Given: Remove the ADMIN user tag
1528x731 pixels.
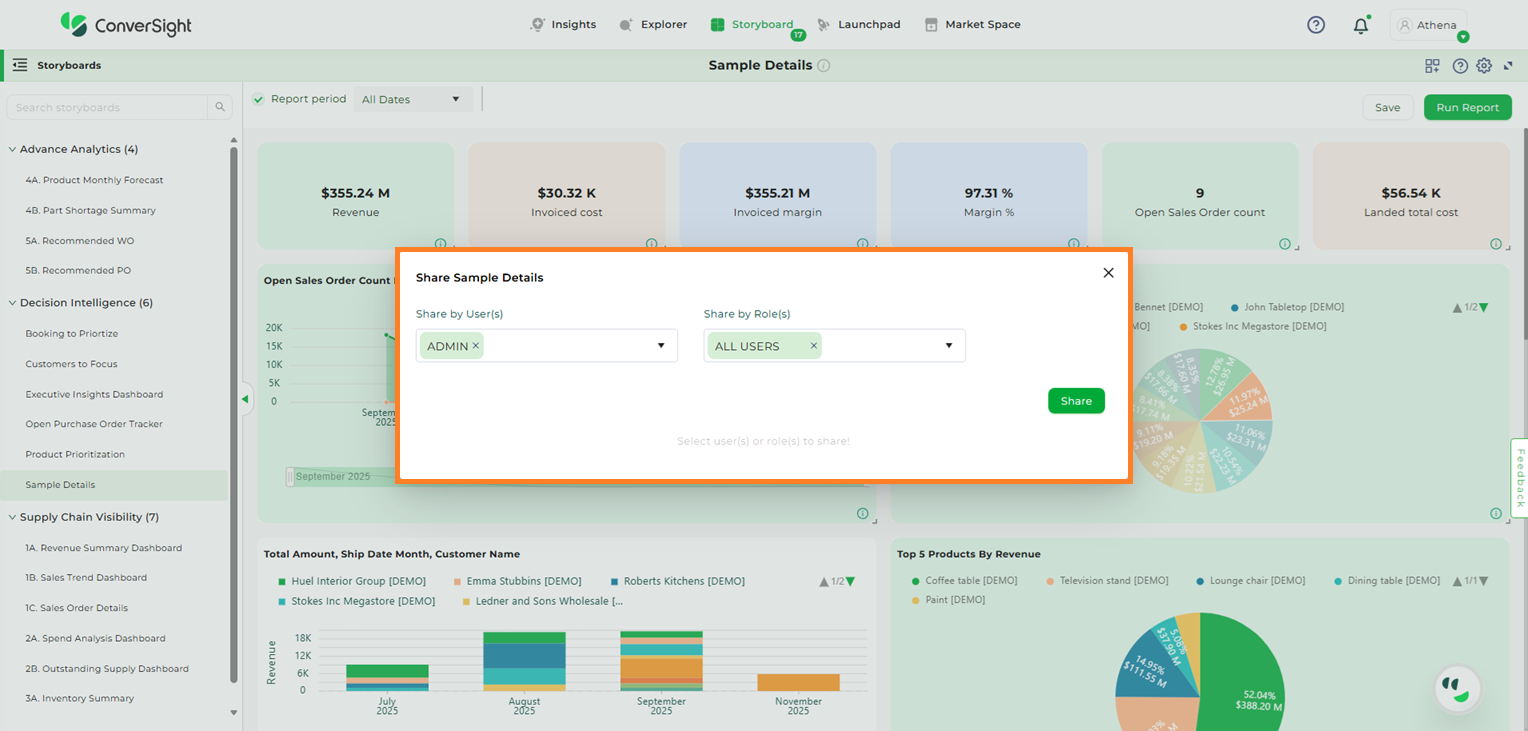Looking at the screenshot, I should [x=476, y=346].
